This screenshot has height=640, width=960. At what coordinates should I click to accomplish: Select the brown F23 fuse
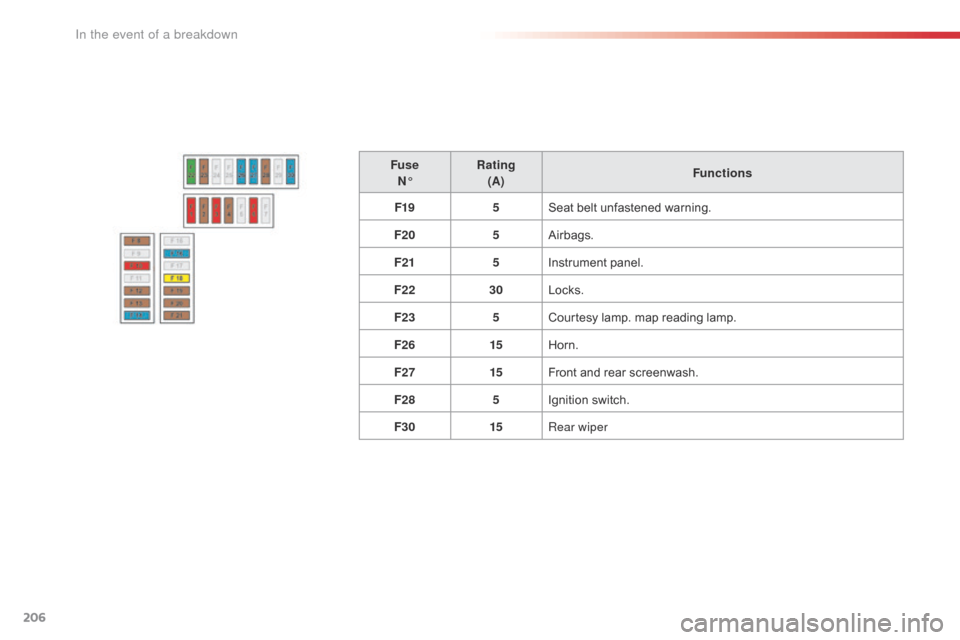(x=204, y=171)
